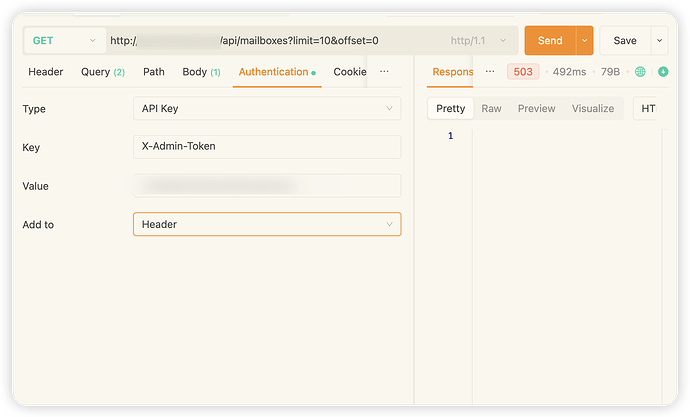The height and width of the screenshot is (417, 690).
Task: Open the Send options arrow
Action: [585, 40]
